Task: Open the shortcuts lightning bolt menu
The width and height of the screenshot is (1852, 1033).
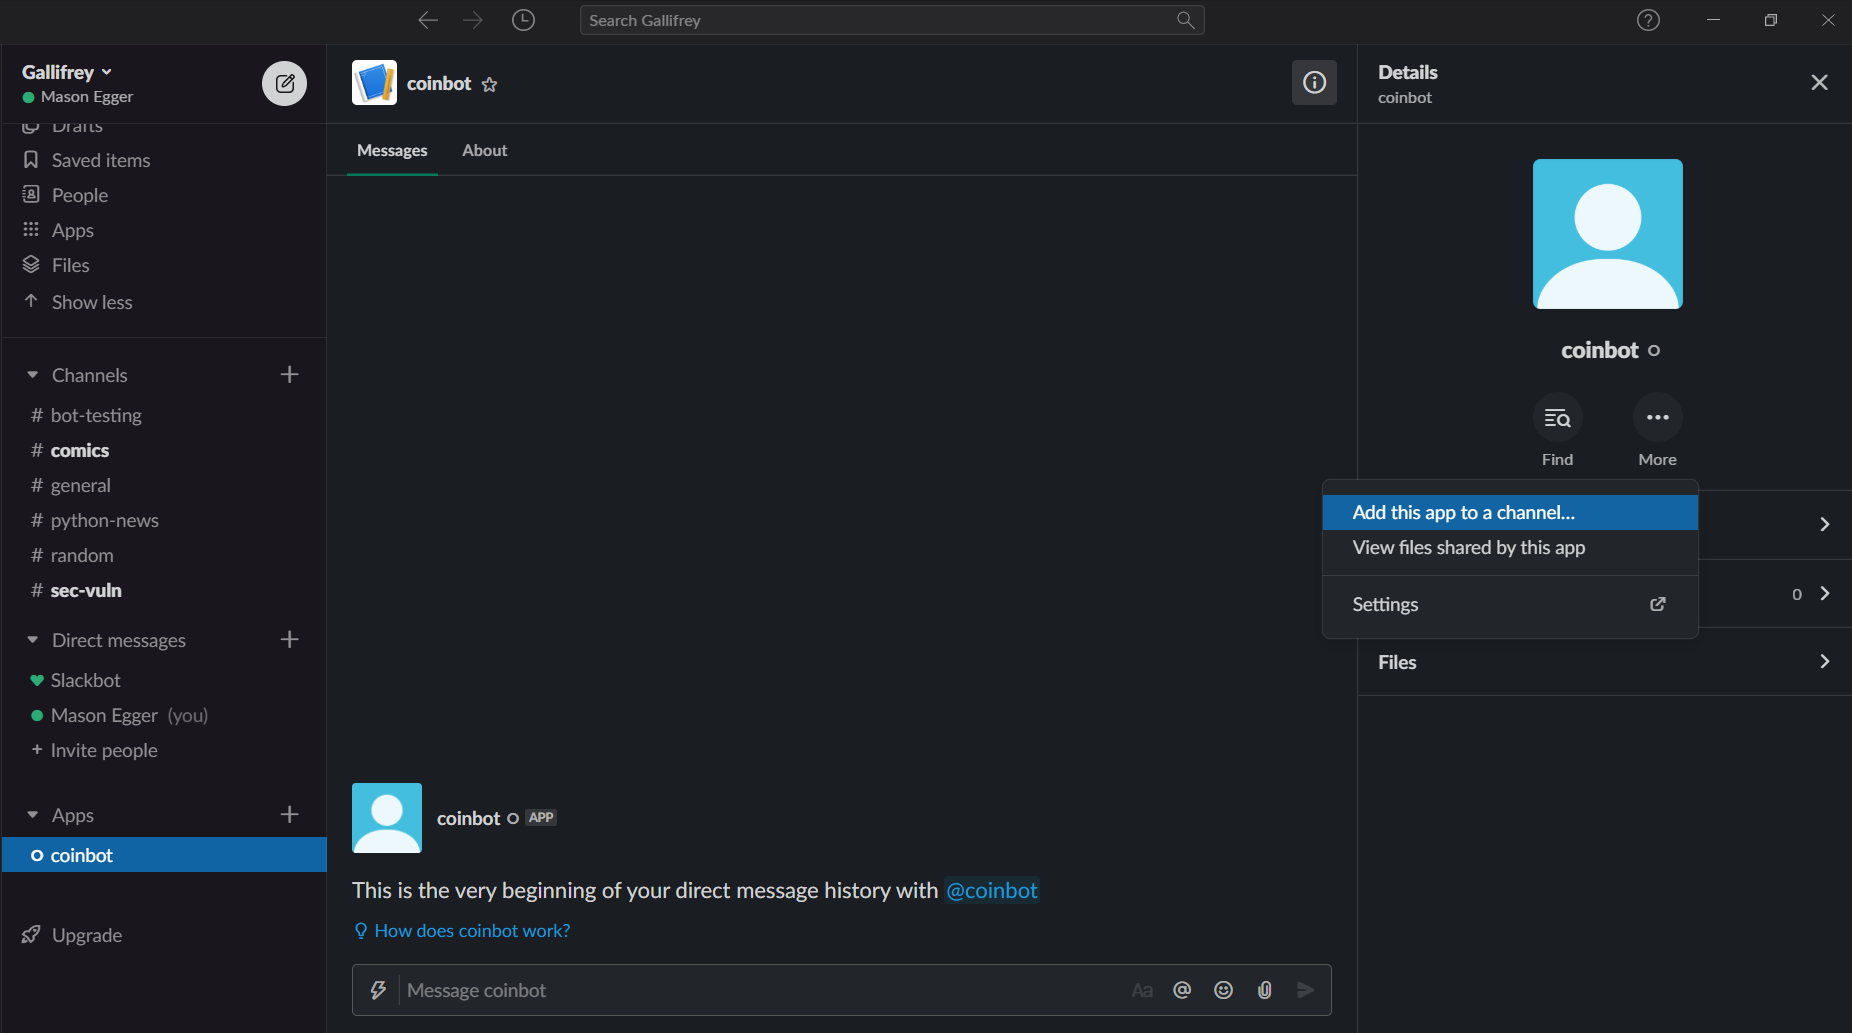Action: coord(378,990)
